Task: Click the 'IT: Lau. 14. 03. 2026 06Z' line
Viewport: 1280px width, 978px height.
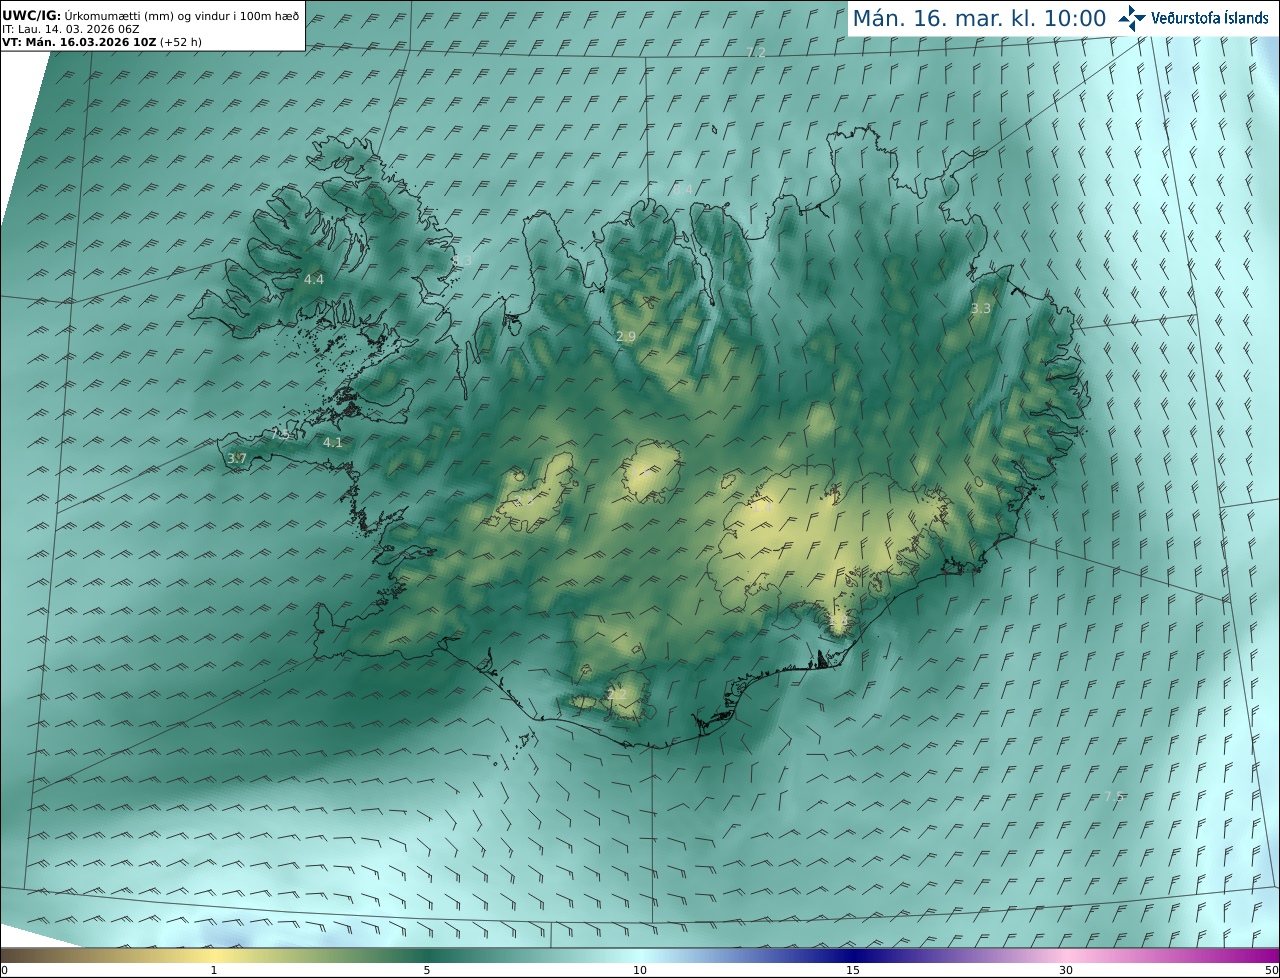Action: pos(71,29)
